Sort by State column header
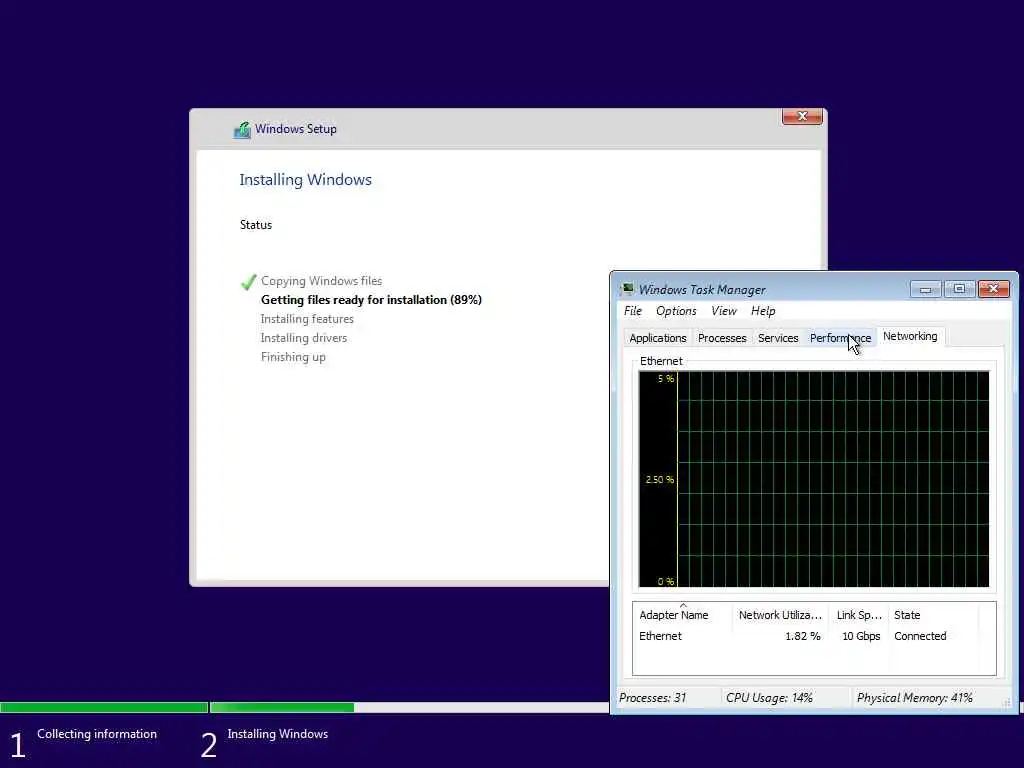 933,615
